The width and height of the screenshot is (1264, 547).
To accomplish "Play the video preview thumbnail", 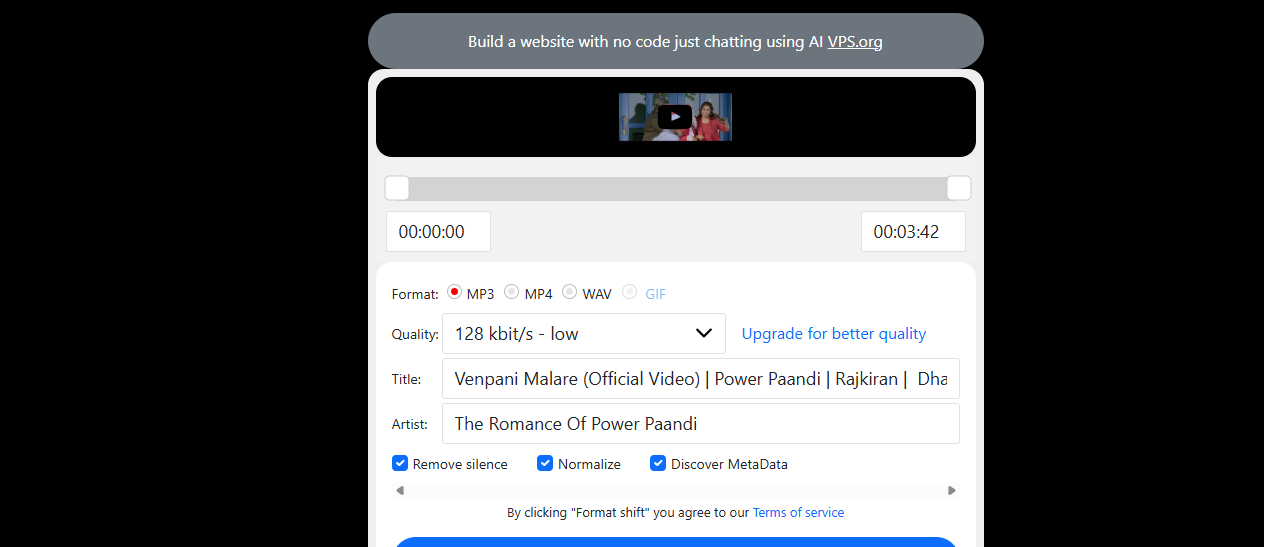I will tap(675, 117).
